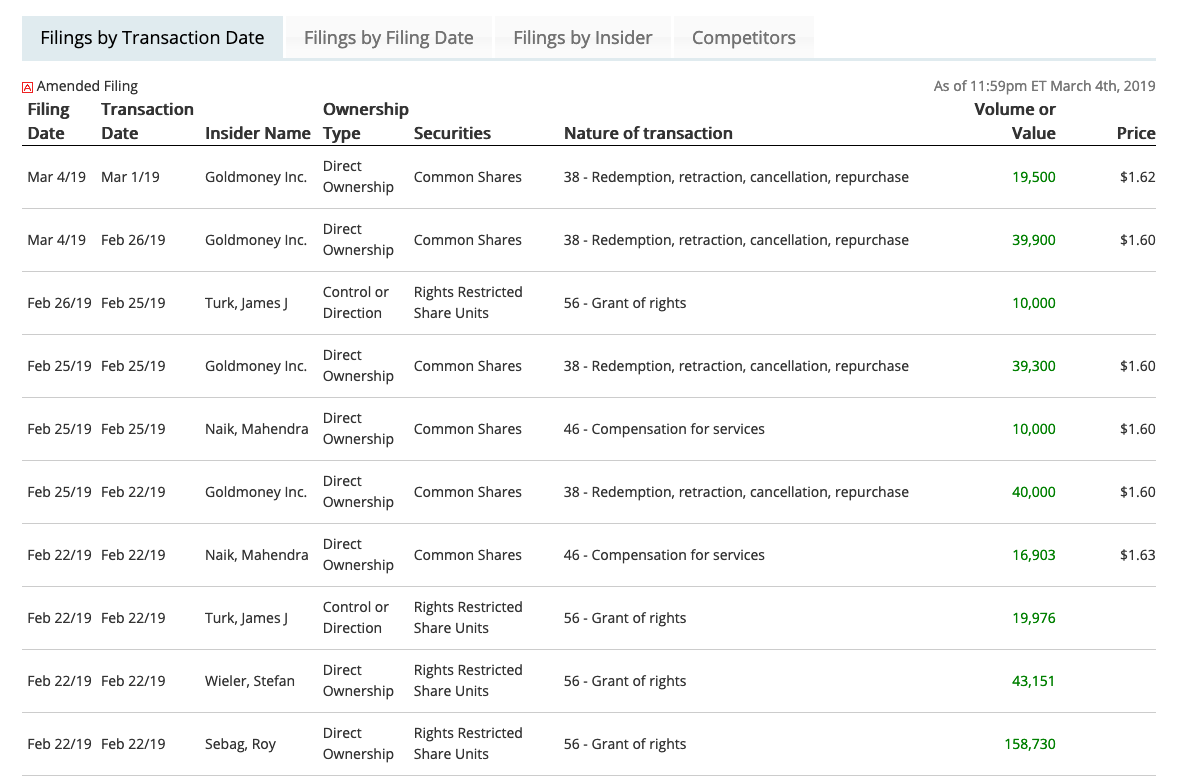Screen dimensions: 1178x779
Task: Select the Competitors tab
Action: tap(743, 38)
